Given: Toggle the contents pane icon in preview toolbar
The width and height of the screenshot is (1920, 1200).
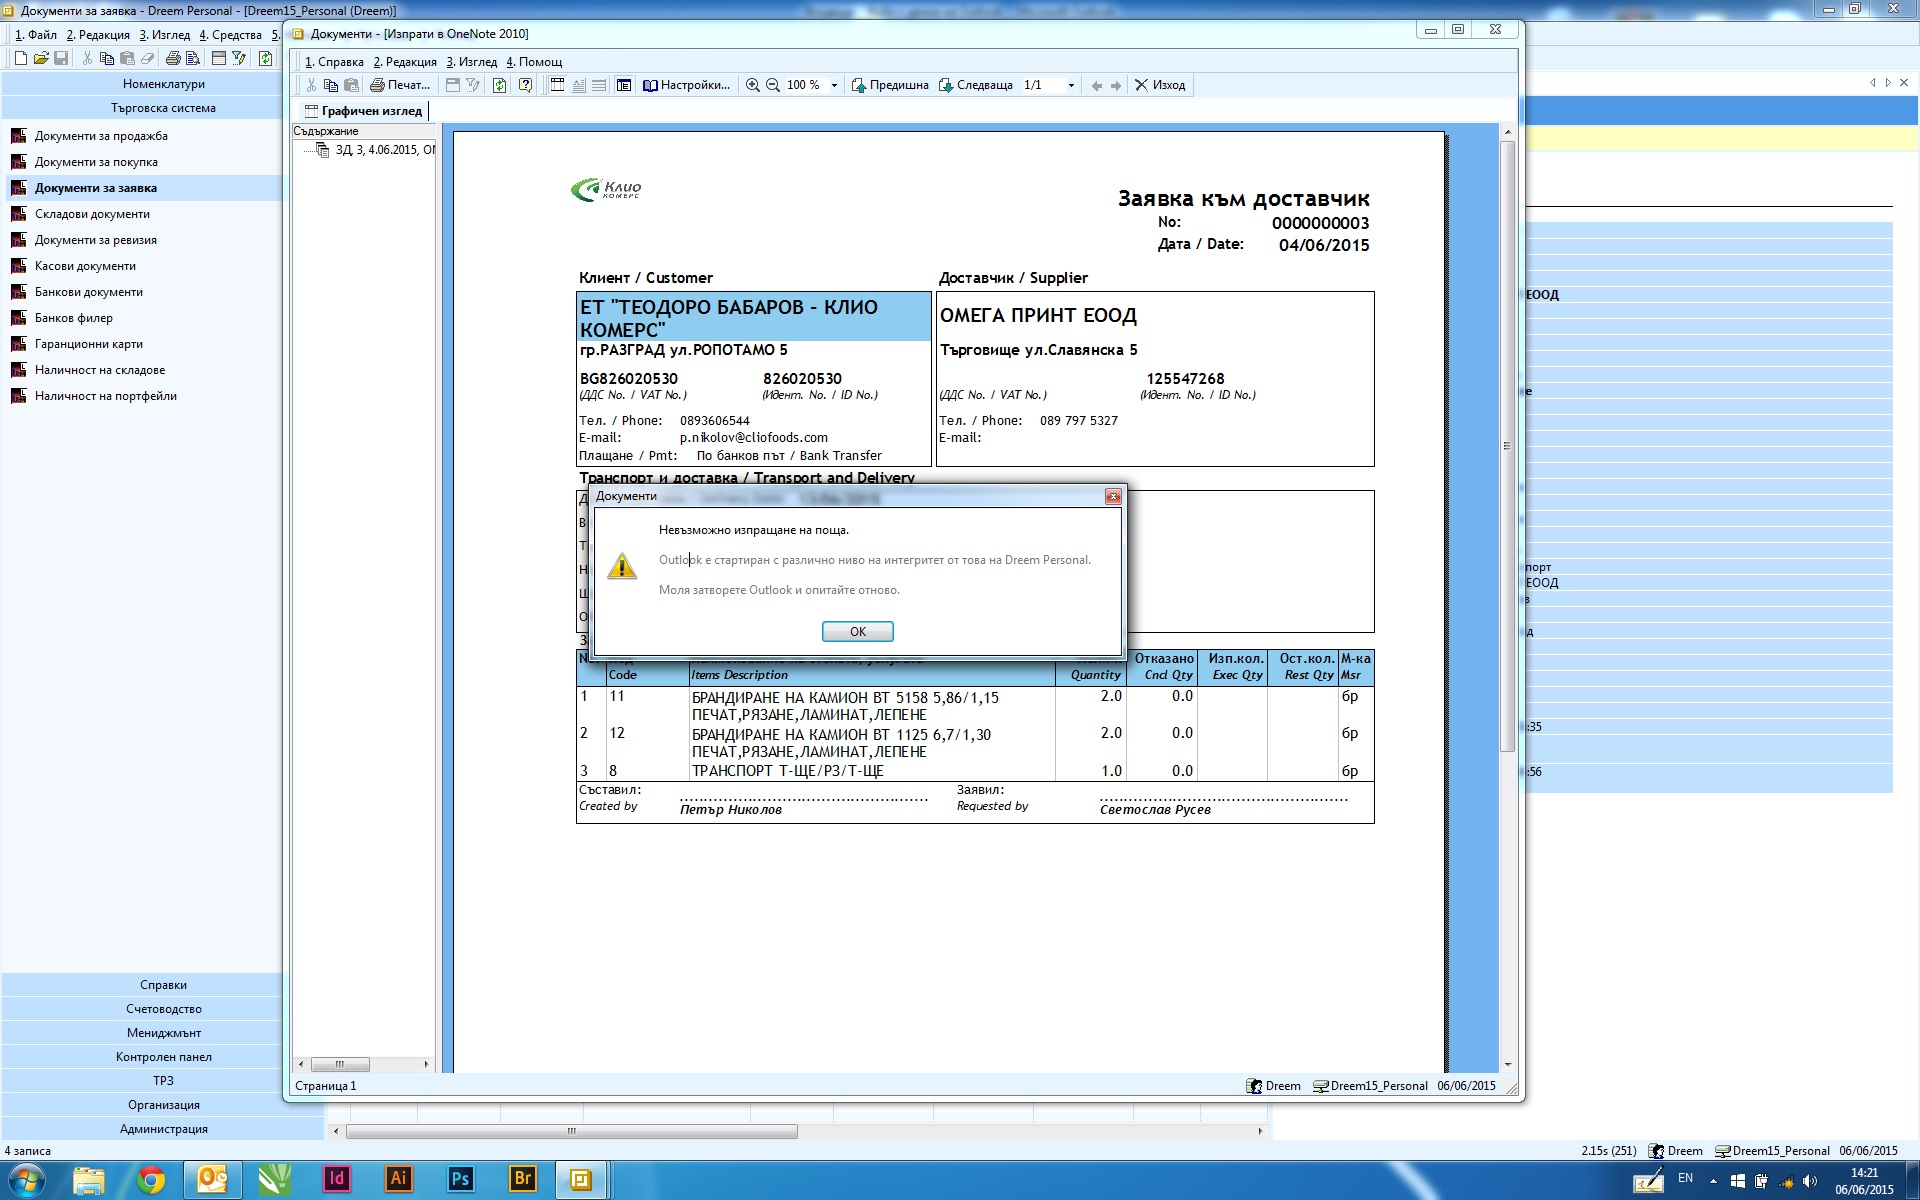Looking at the screenshot, I should click(x=624, y=85).
